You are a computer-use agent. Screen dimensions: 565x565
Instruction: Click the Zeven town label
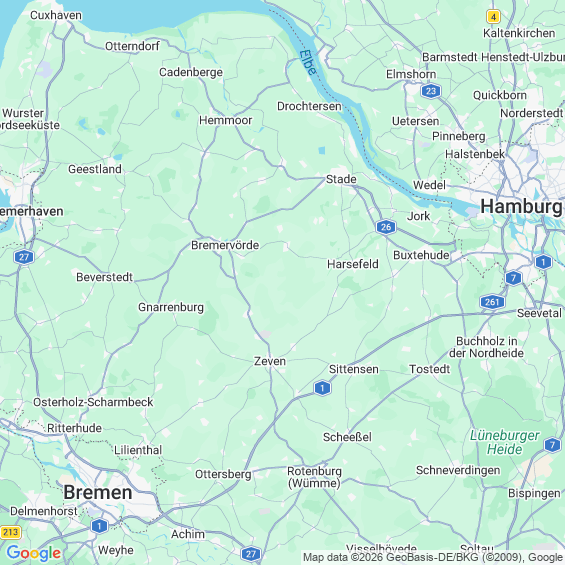pyautogui.click(x=270, y=361)
